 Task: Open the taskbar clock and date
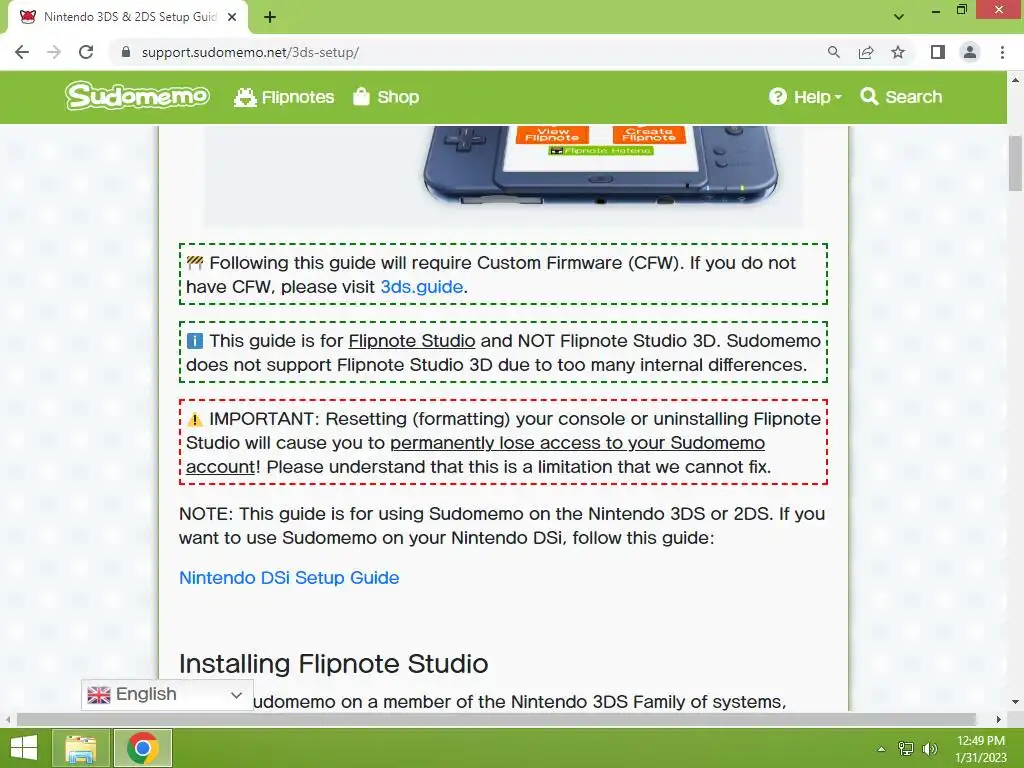coord(980,749)
